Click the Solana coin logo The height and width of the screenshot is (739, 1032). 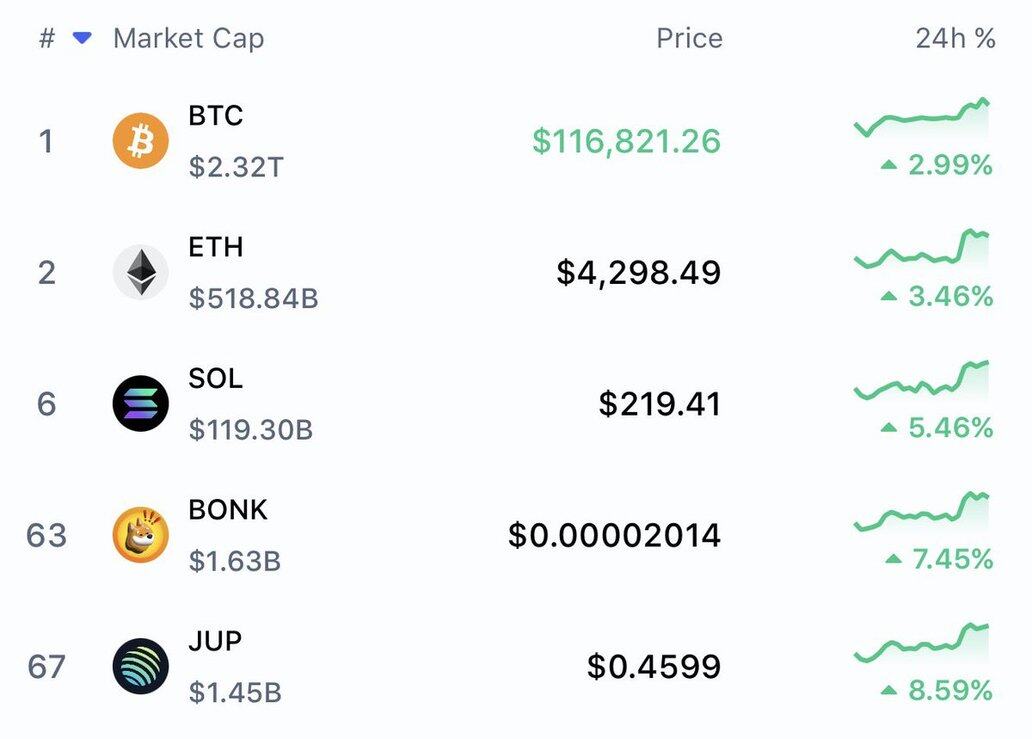[x=140, y=404]
